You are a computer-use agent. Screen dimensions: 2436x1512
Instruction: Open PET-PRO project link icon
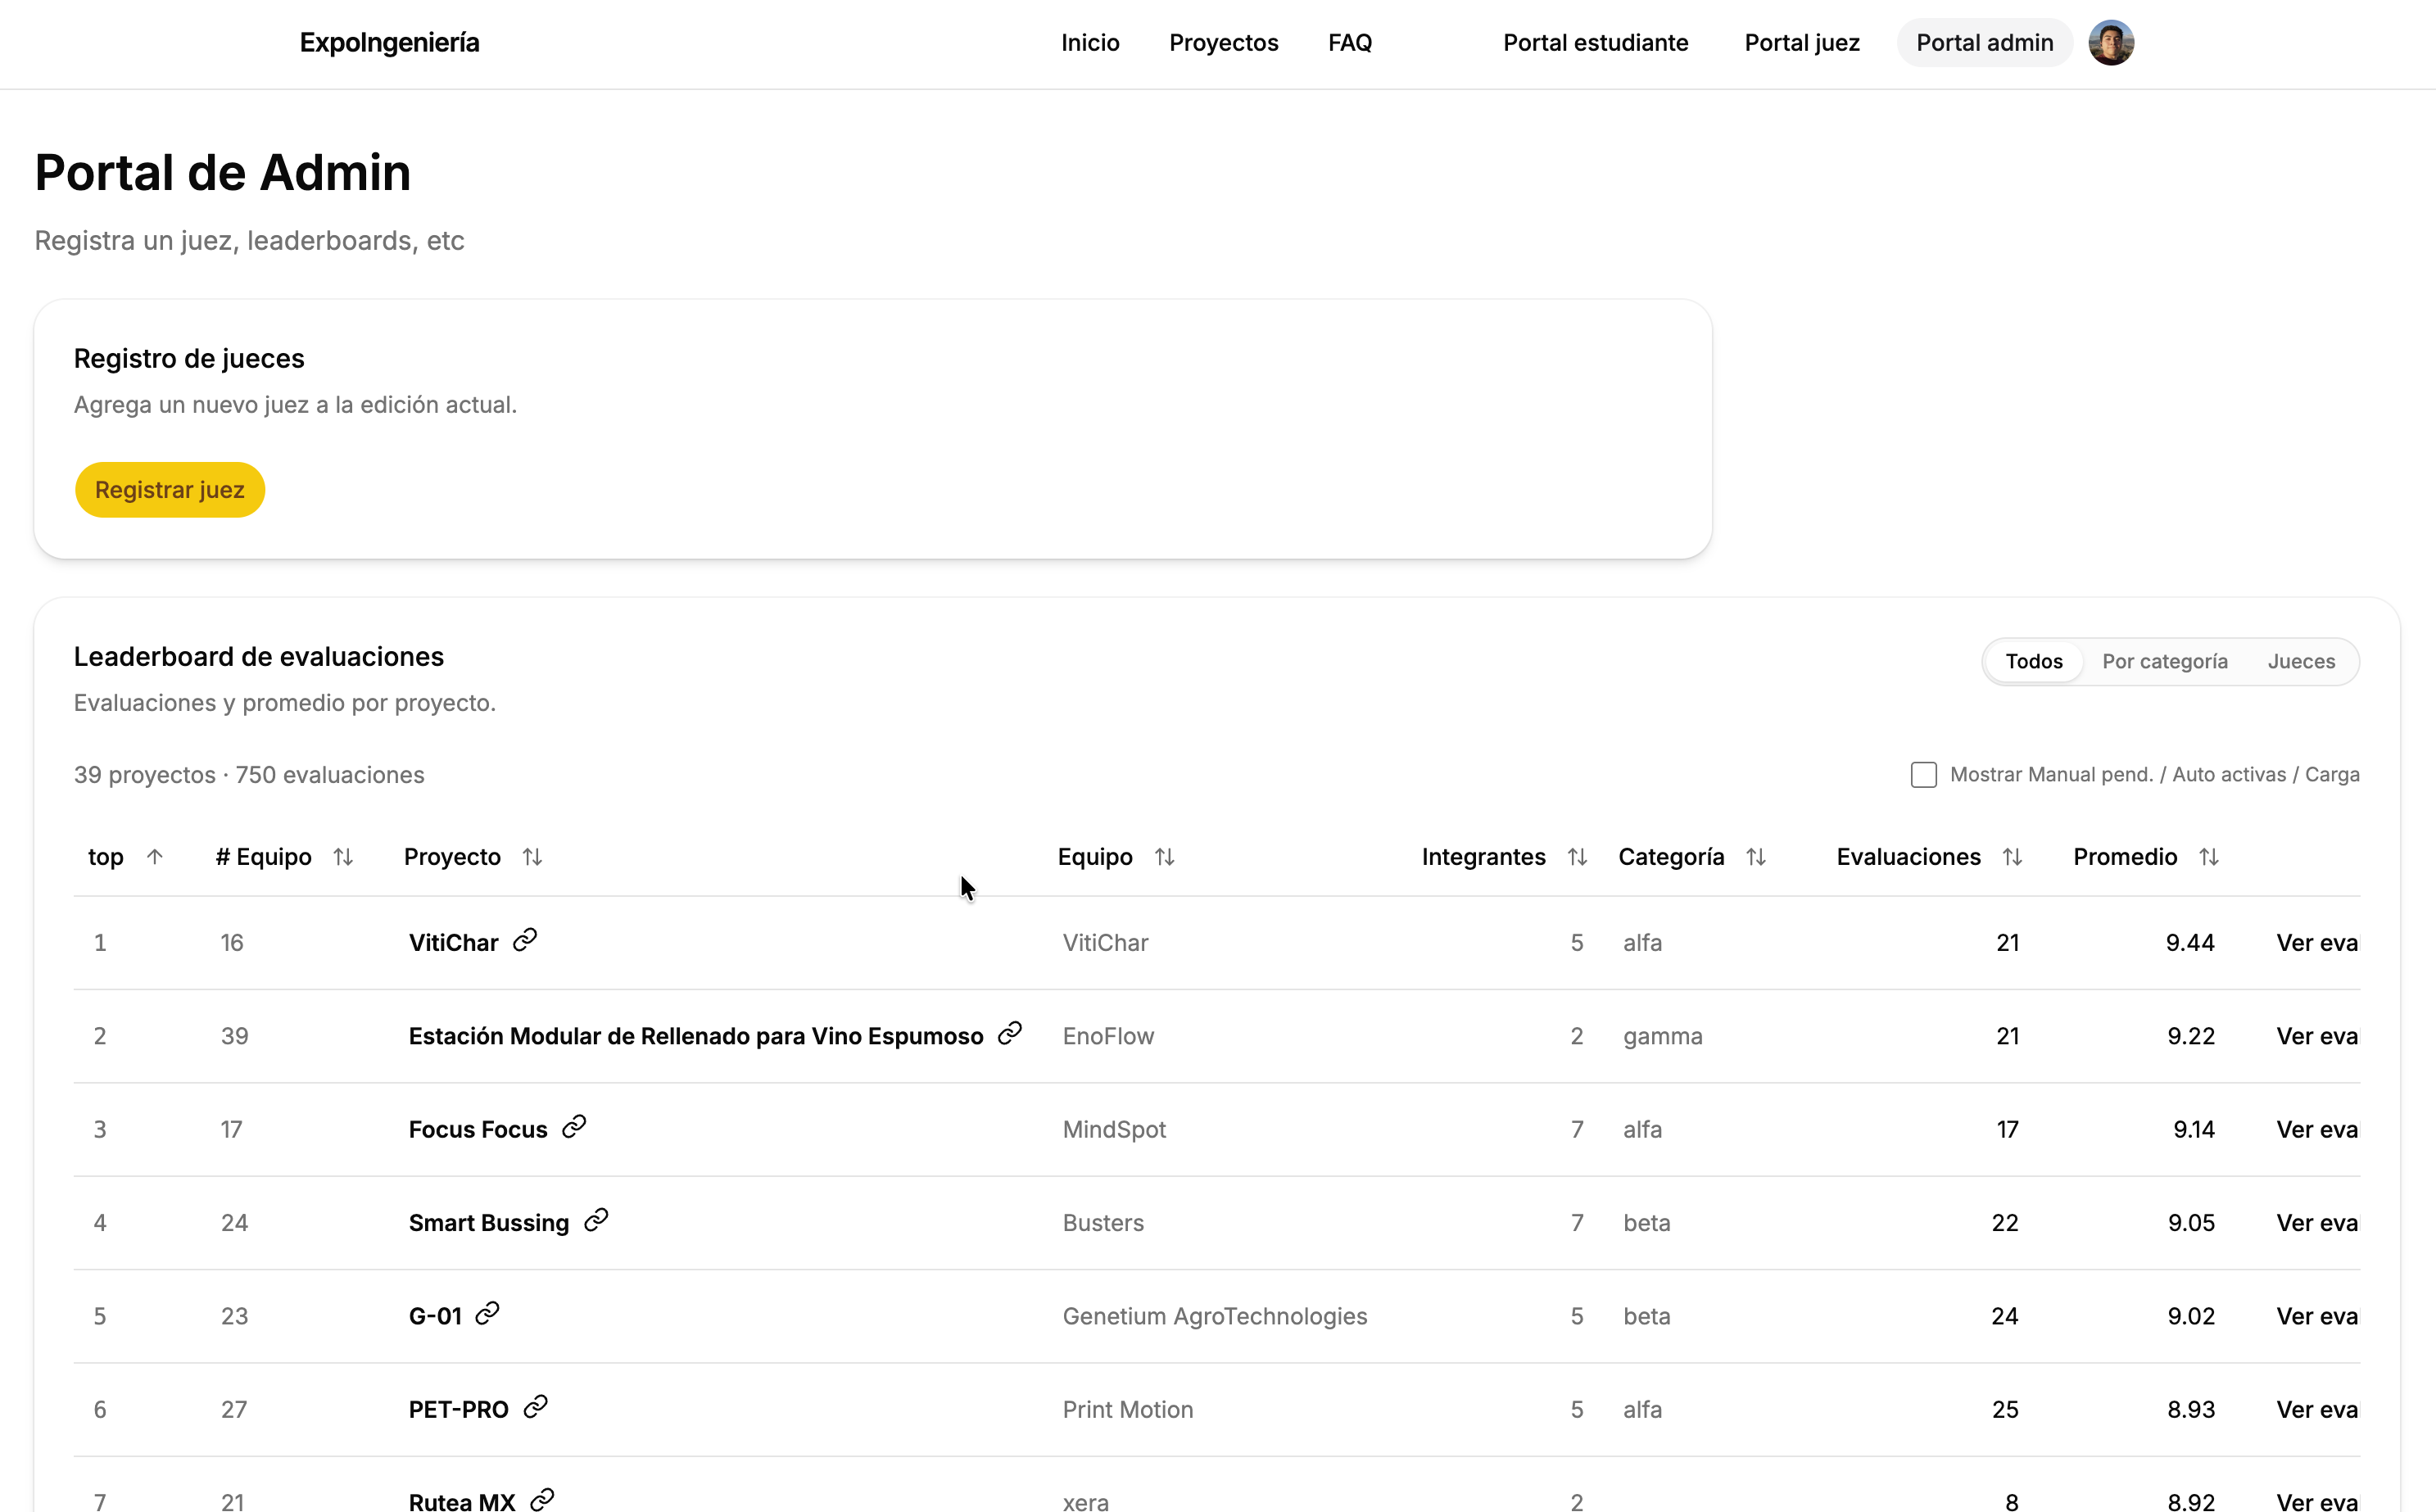coord(536,1407)
